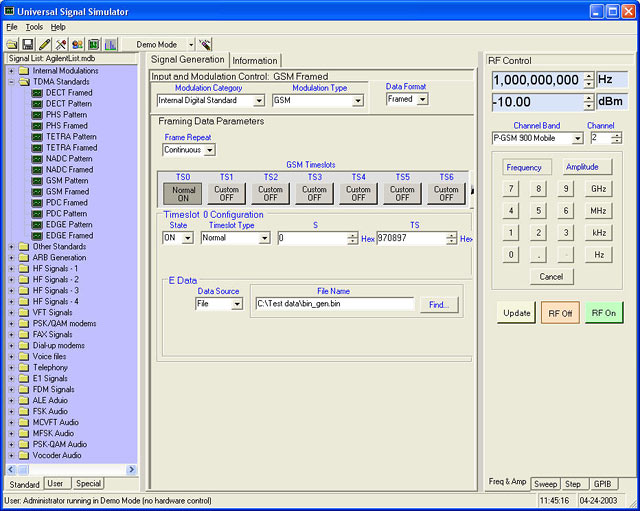Switch to the Information tab
The image size is (640, 511).
(x=255, y=61)
